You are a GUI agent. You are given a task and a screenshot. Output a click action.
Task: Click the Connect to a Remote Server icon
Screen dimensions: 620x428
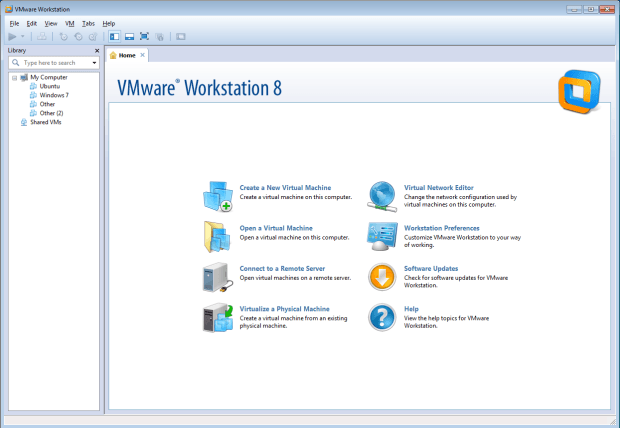click(218, 277)
